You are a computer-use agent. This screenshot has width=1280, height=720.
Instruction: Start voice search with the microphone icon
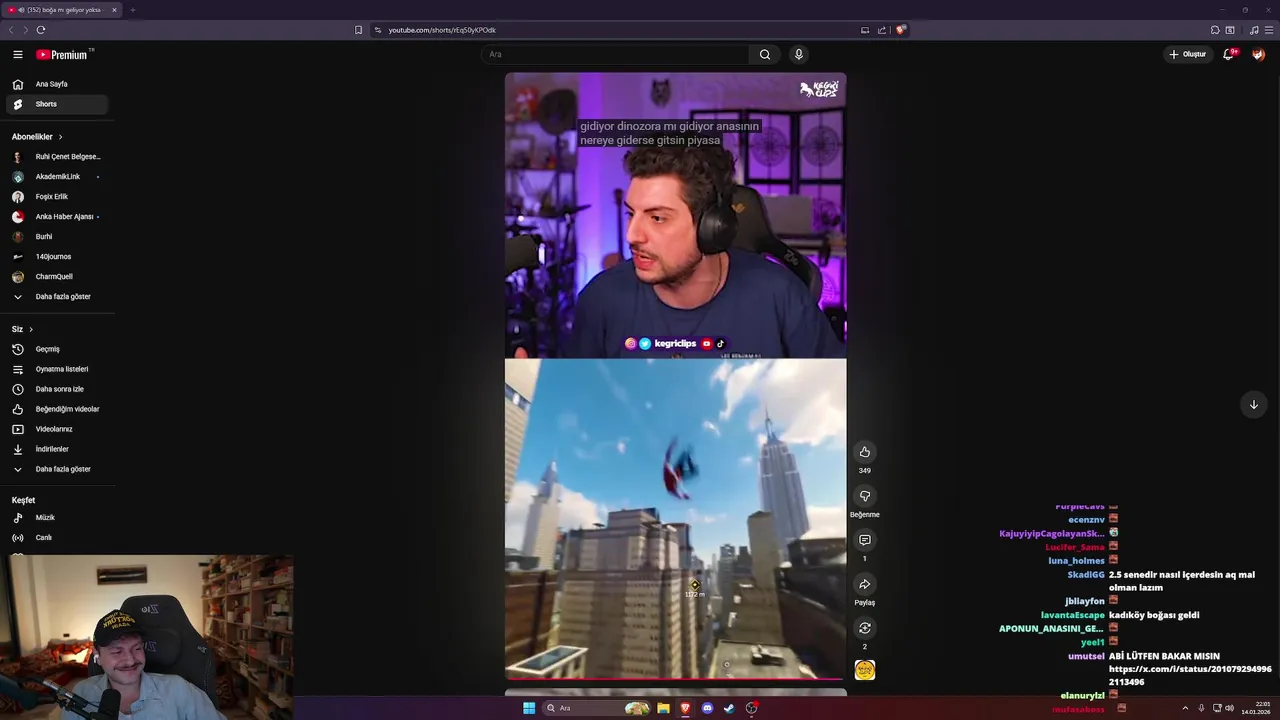798,54
